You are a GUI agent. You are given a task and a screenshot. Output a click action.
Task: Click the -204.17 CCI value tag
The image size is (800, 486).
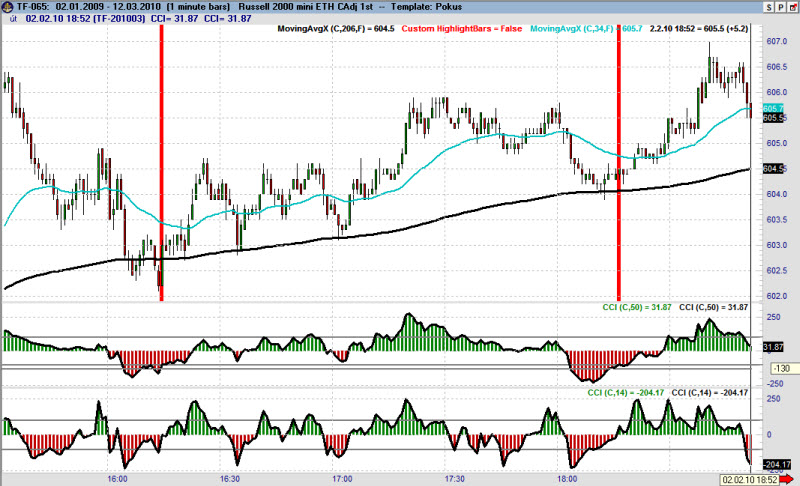click(777, 464)
